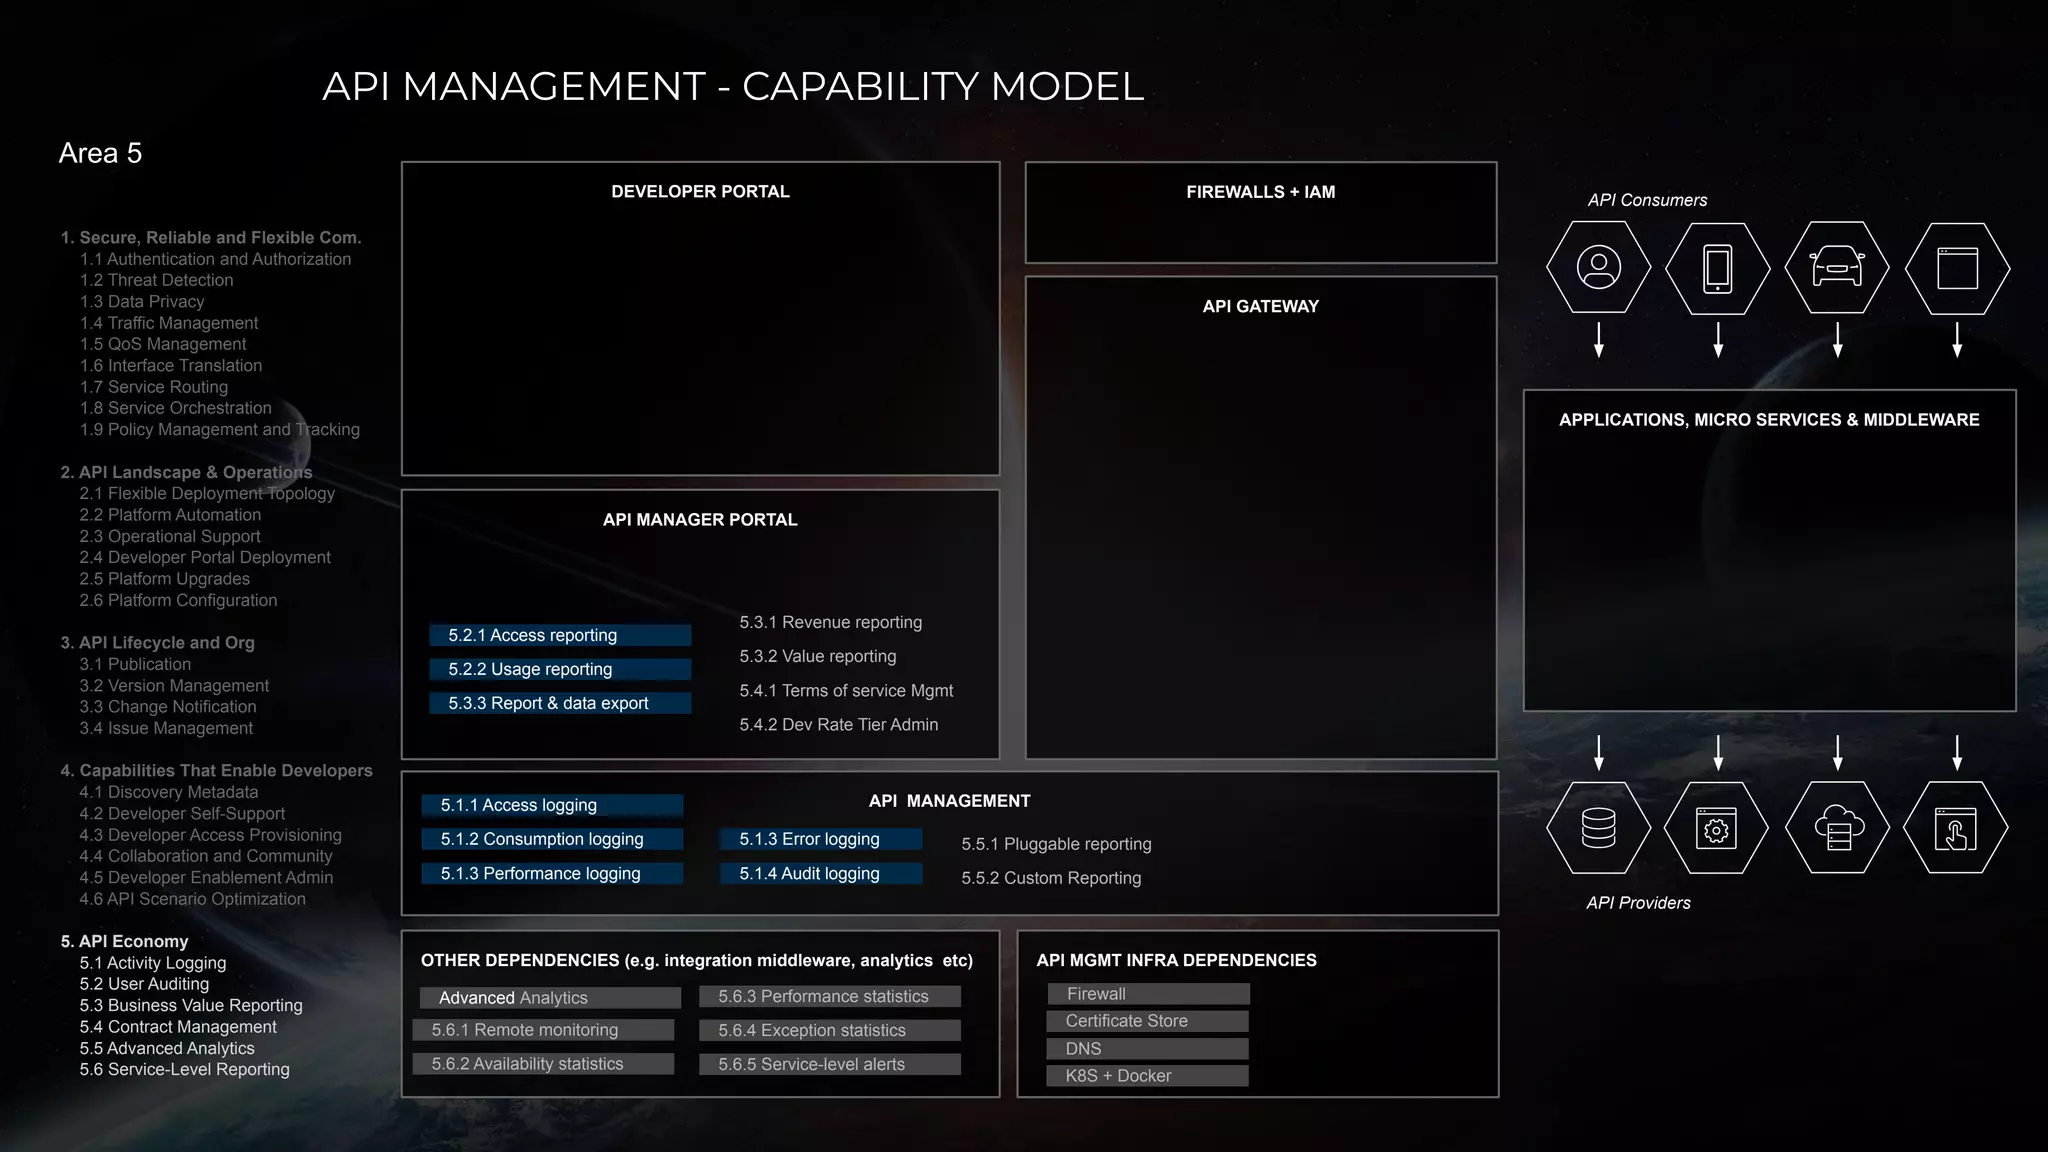Select 5.2 User Auditing in the outline
2048x1152 pixels.
tap(144, 984)
